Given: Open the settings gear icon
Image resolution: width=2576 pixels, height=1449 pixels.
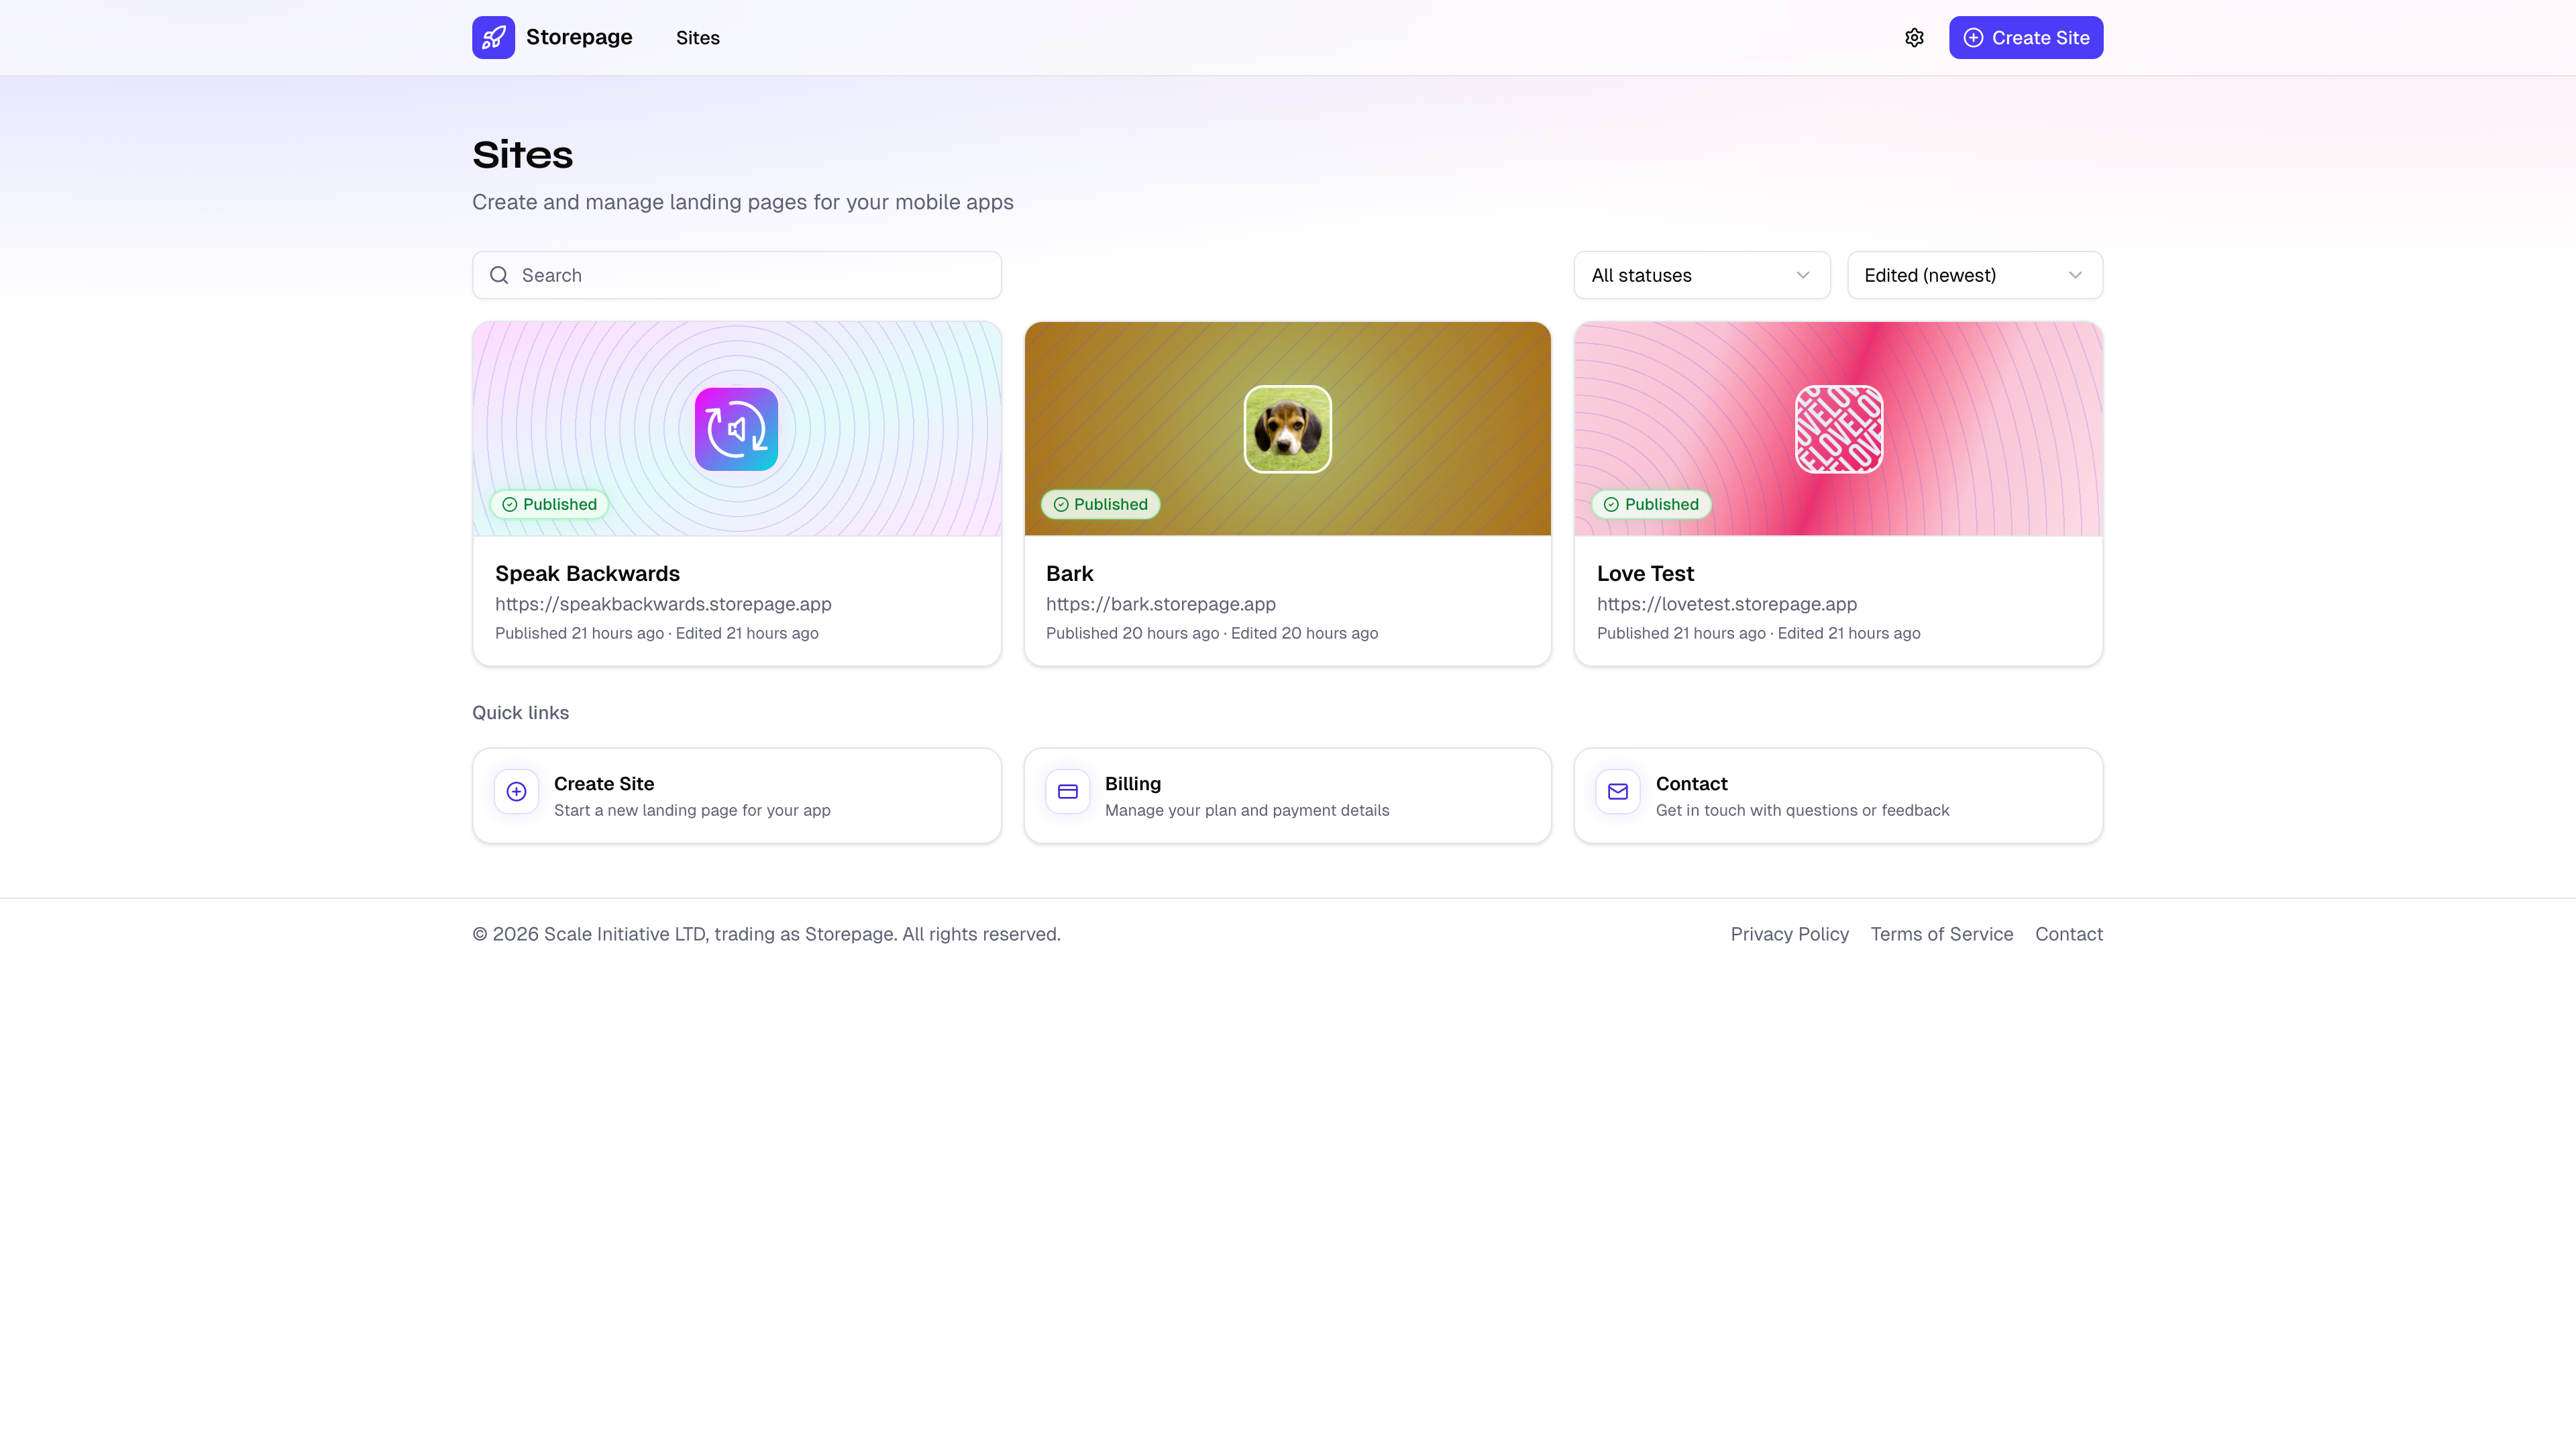Looking at the screenshot, I should [1914, 37].
